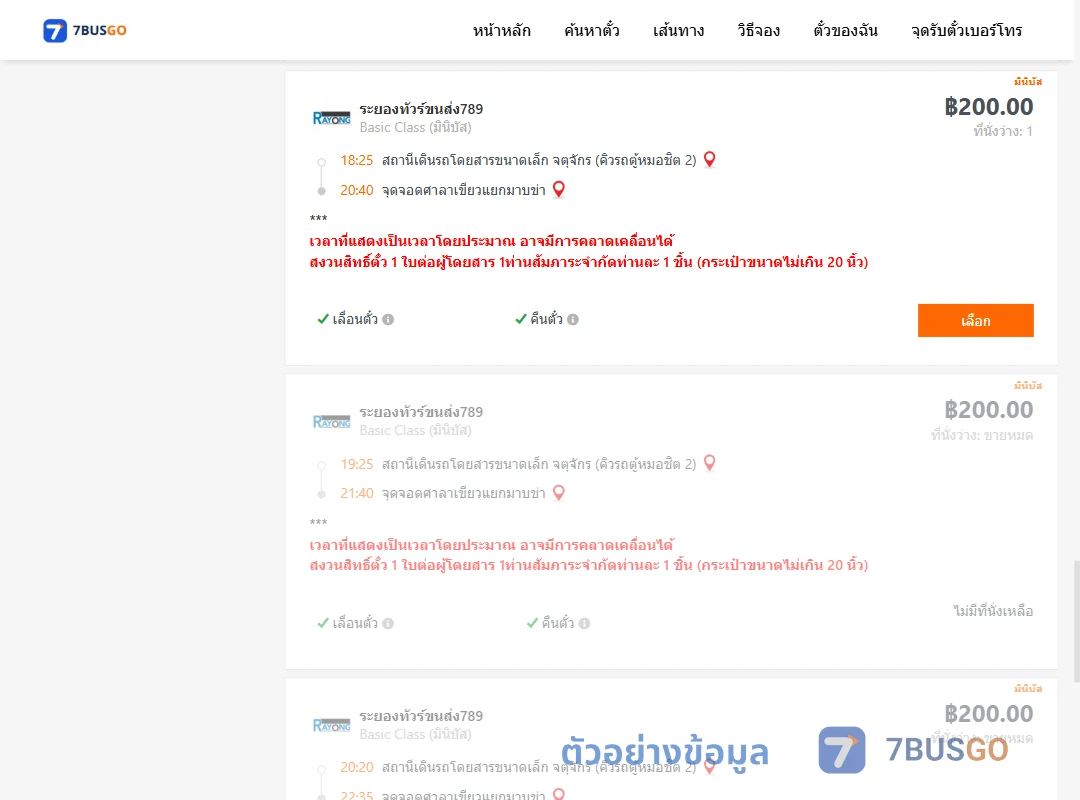This screenshot has width=1080, height=800.
Task: Click the 21:40 arrival time
Action: click(x=356, y=493)
